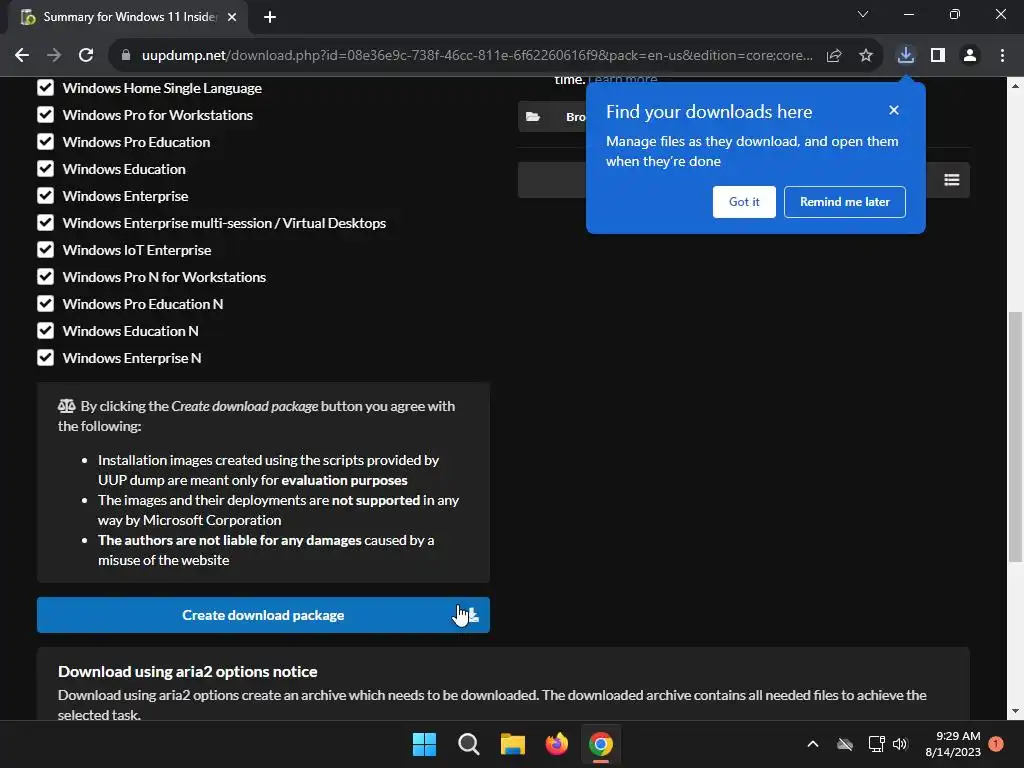Launch Firefox from taskbar
1024x768 pixels.
[x=556, y=744]
